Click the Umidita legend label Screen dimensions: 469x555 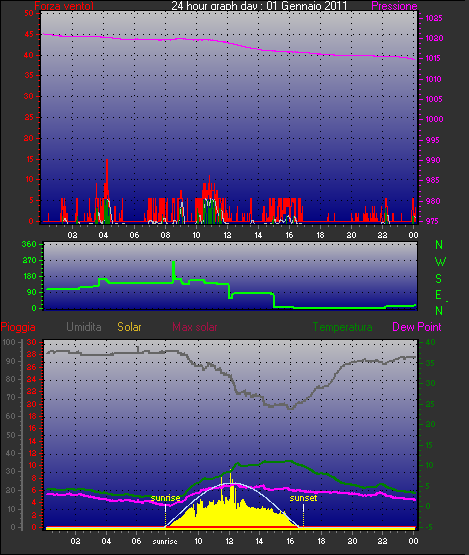84,327
